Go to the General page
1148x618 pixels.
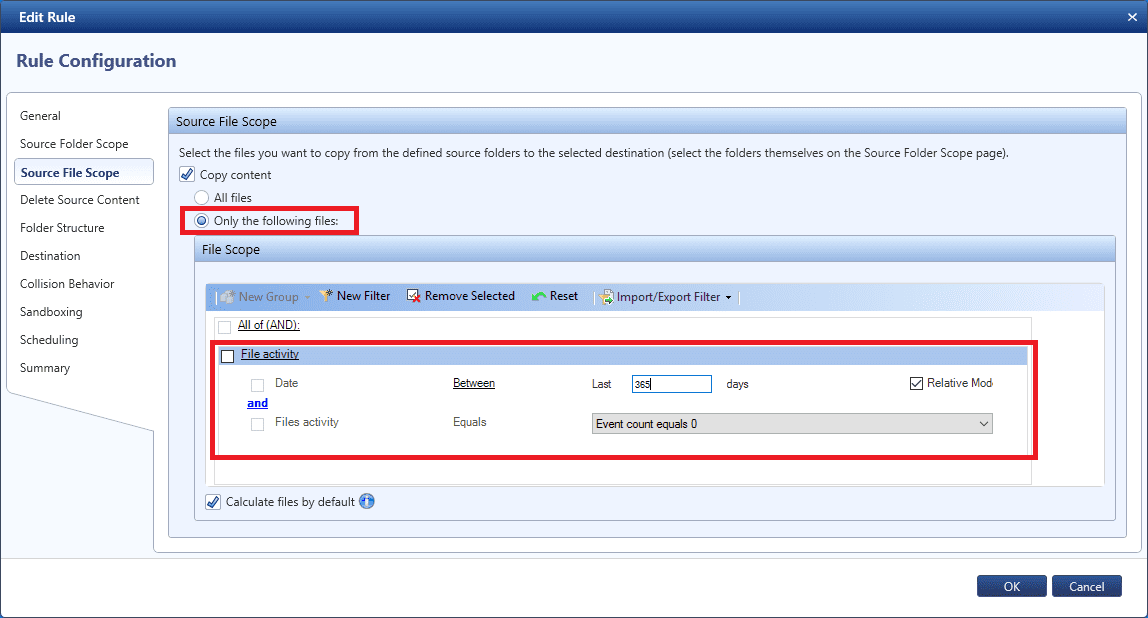40,116
